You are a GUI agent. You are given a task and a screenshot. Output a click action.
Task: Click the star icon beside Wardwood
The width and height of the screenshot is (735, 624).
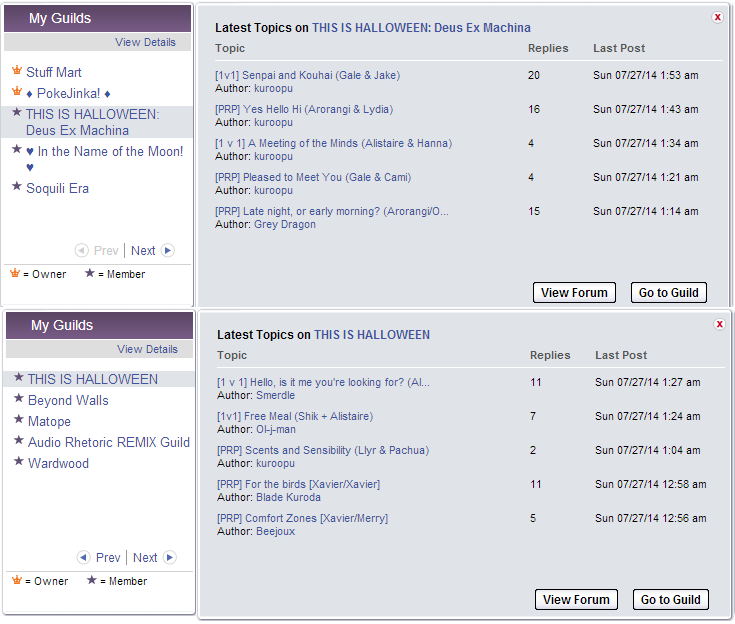[19, 462]
